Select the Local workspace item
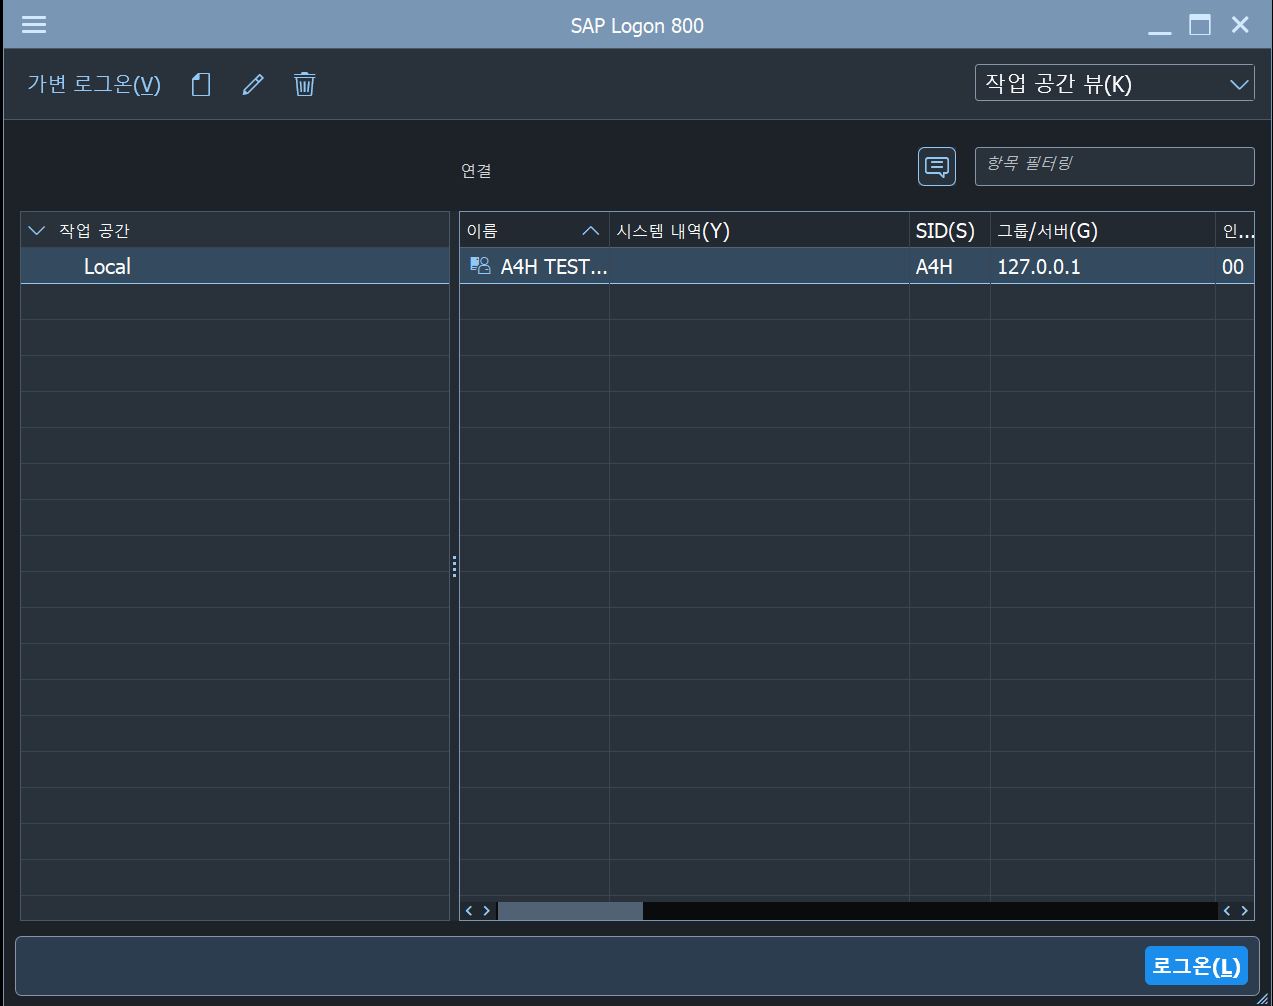Viewport: 1273px width, 1006px height. click(235, 266)
